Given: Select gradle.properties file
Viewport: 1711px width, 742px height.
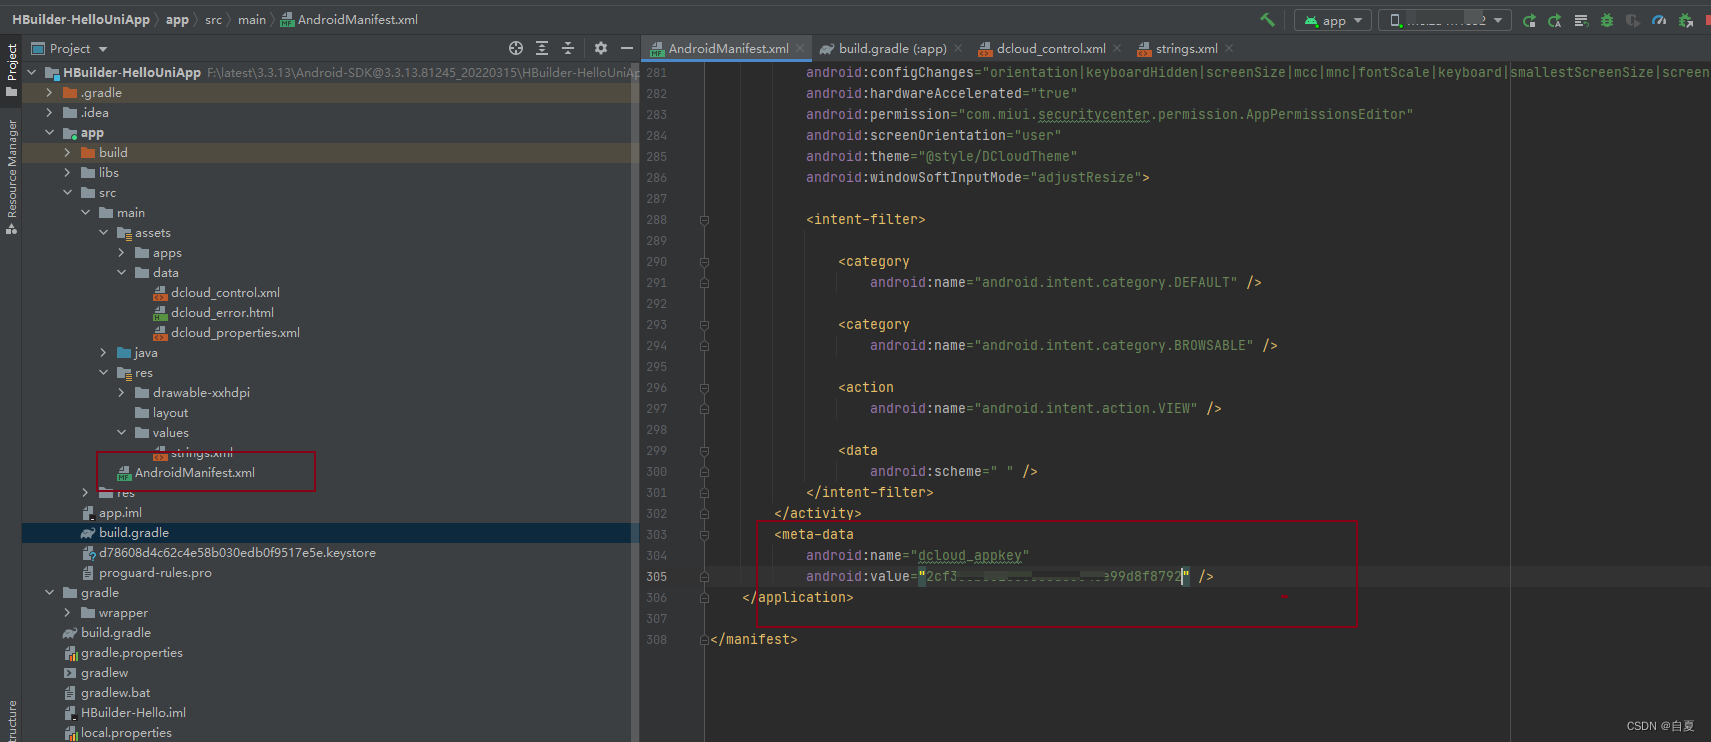Looking at the screenshot, I should click(123, 652).
